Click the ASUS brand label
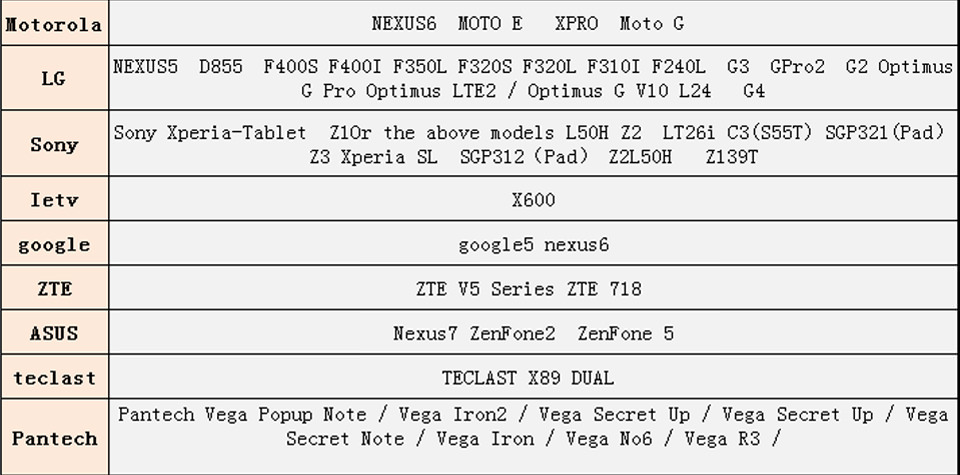Viewport: 960px width, 475px height. [54, 333]
